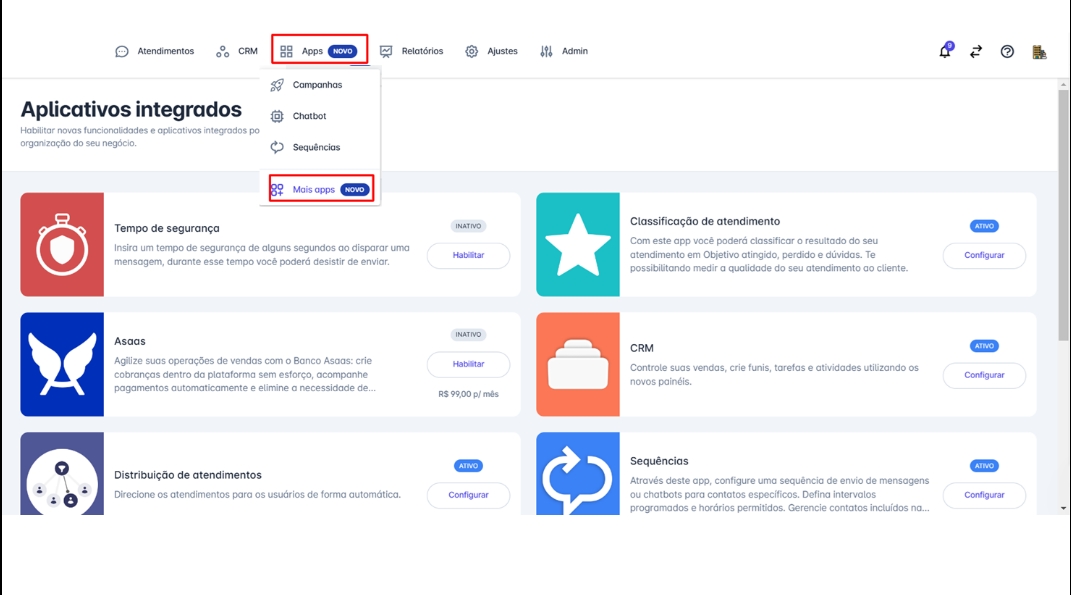Click the company building profile icon

[x=1039, y=52]
